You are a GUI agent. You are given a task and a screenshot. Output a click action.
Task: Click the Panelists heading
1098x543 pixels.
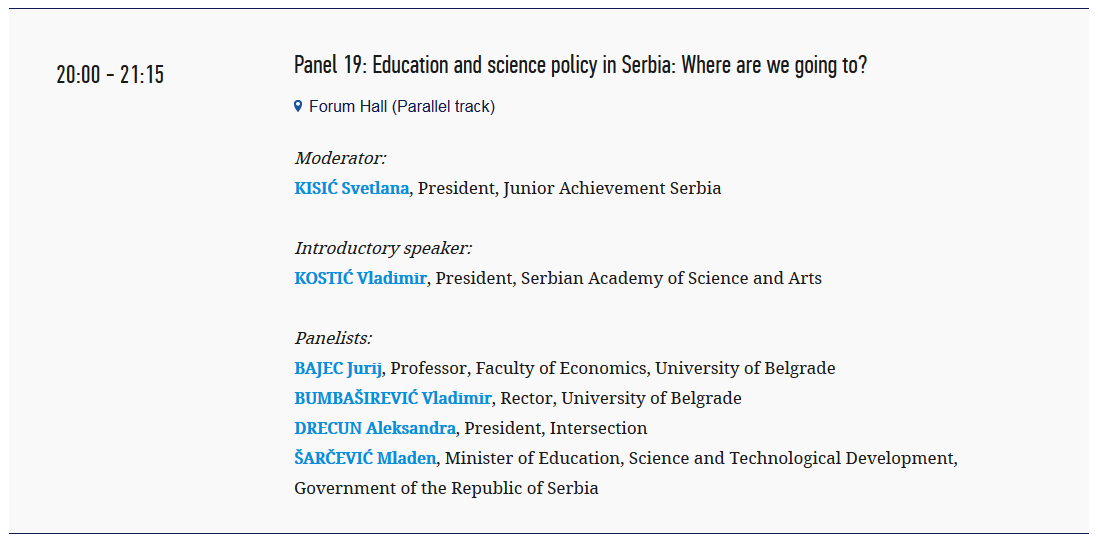coord(333,338)
